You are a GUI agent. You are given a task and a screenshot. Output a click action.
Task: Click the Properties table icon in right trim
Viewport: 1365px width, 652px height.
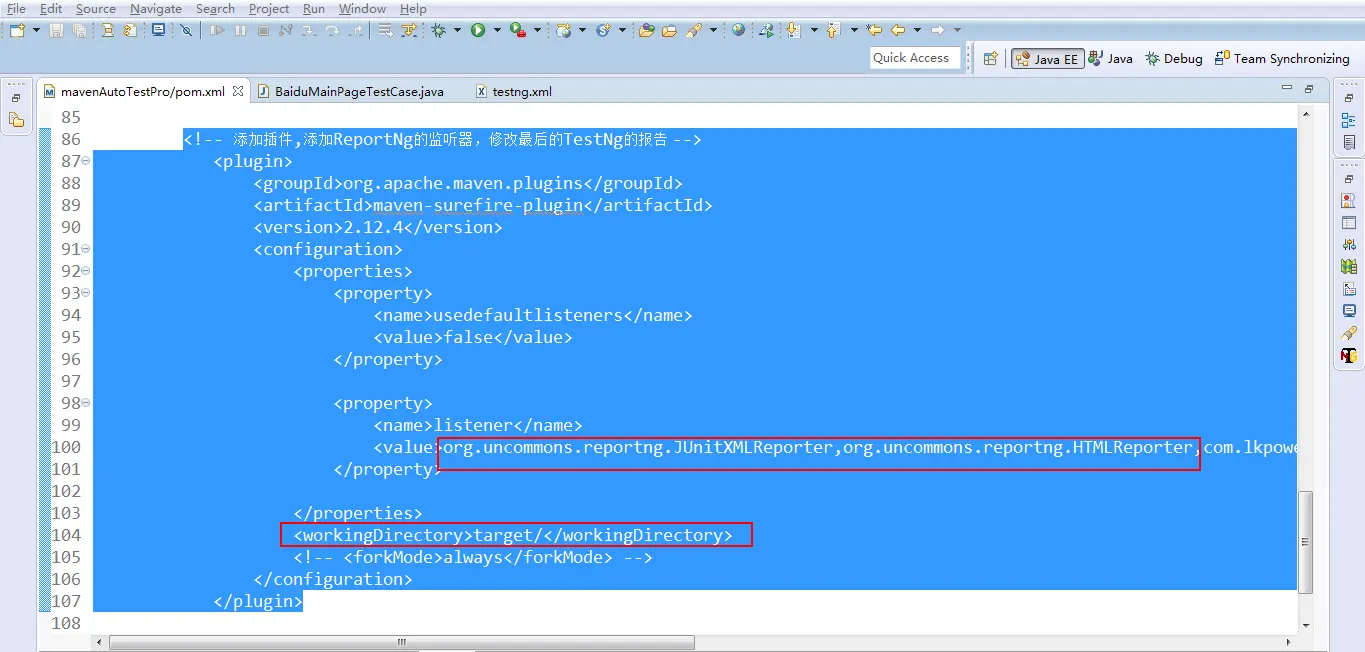1349,223
